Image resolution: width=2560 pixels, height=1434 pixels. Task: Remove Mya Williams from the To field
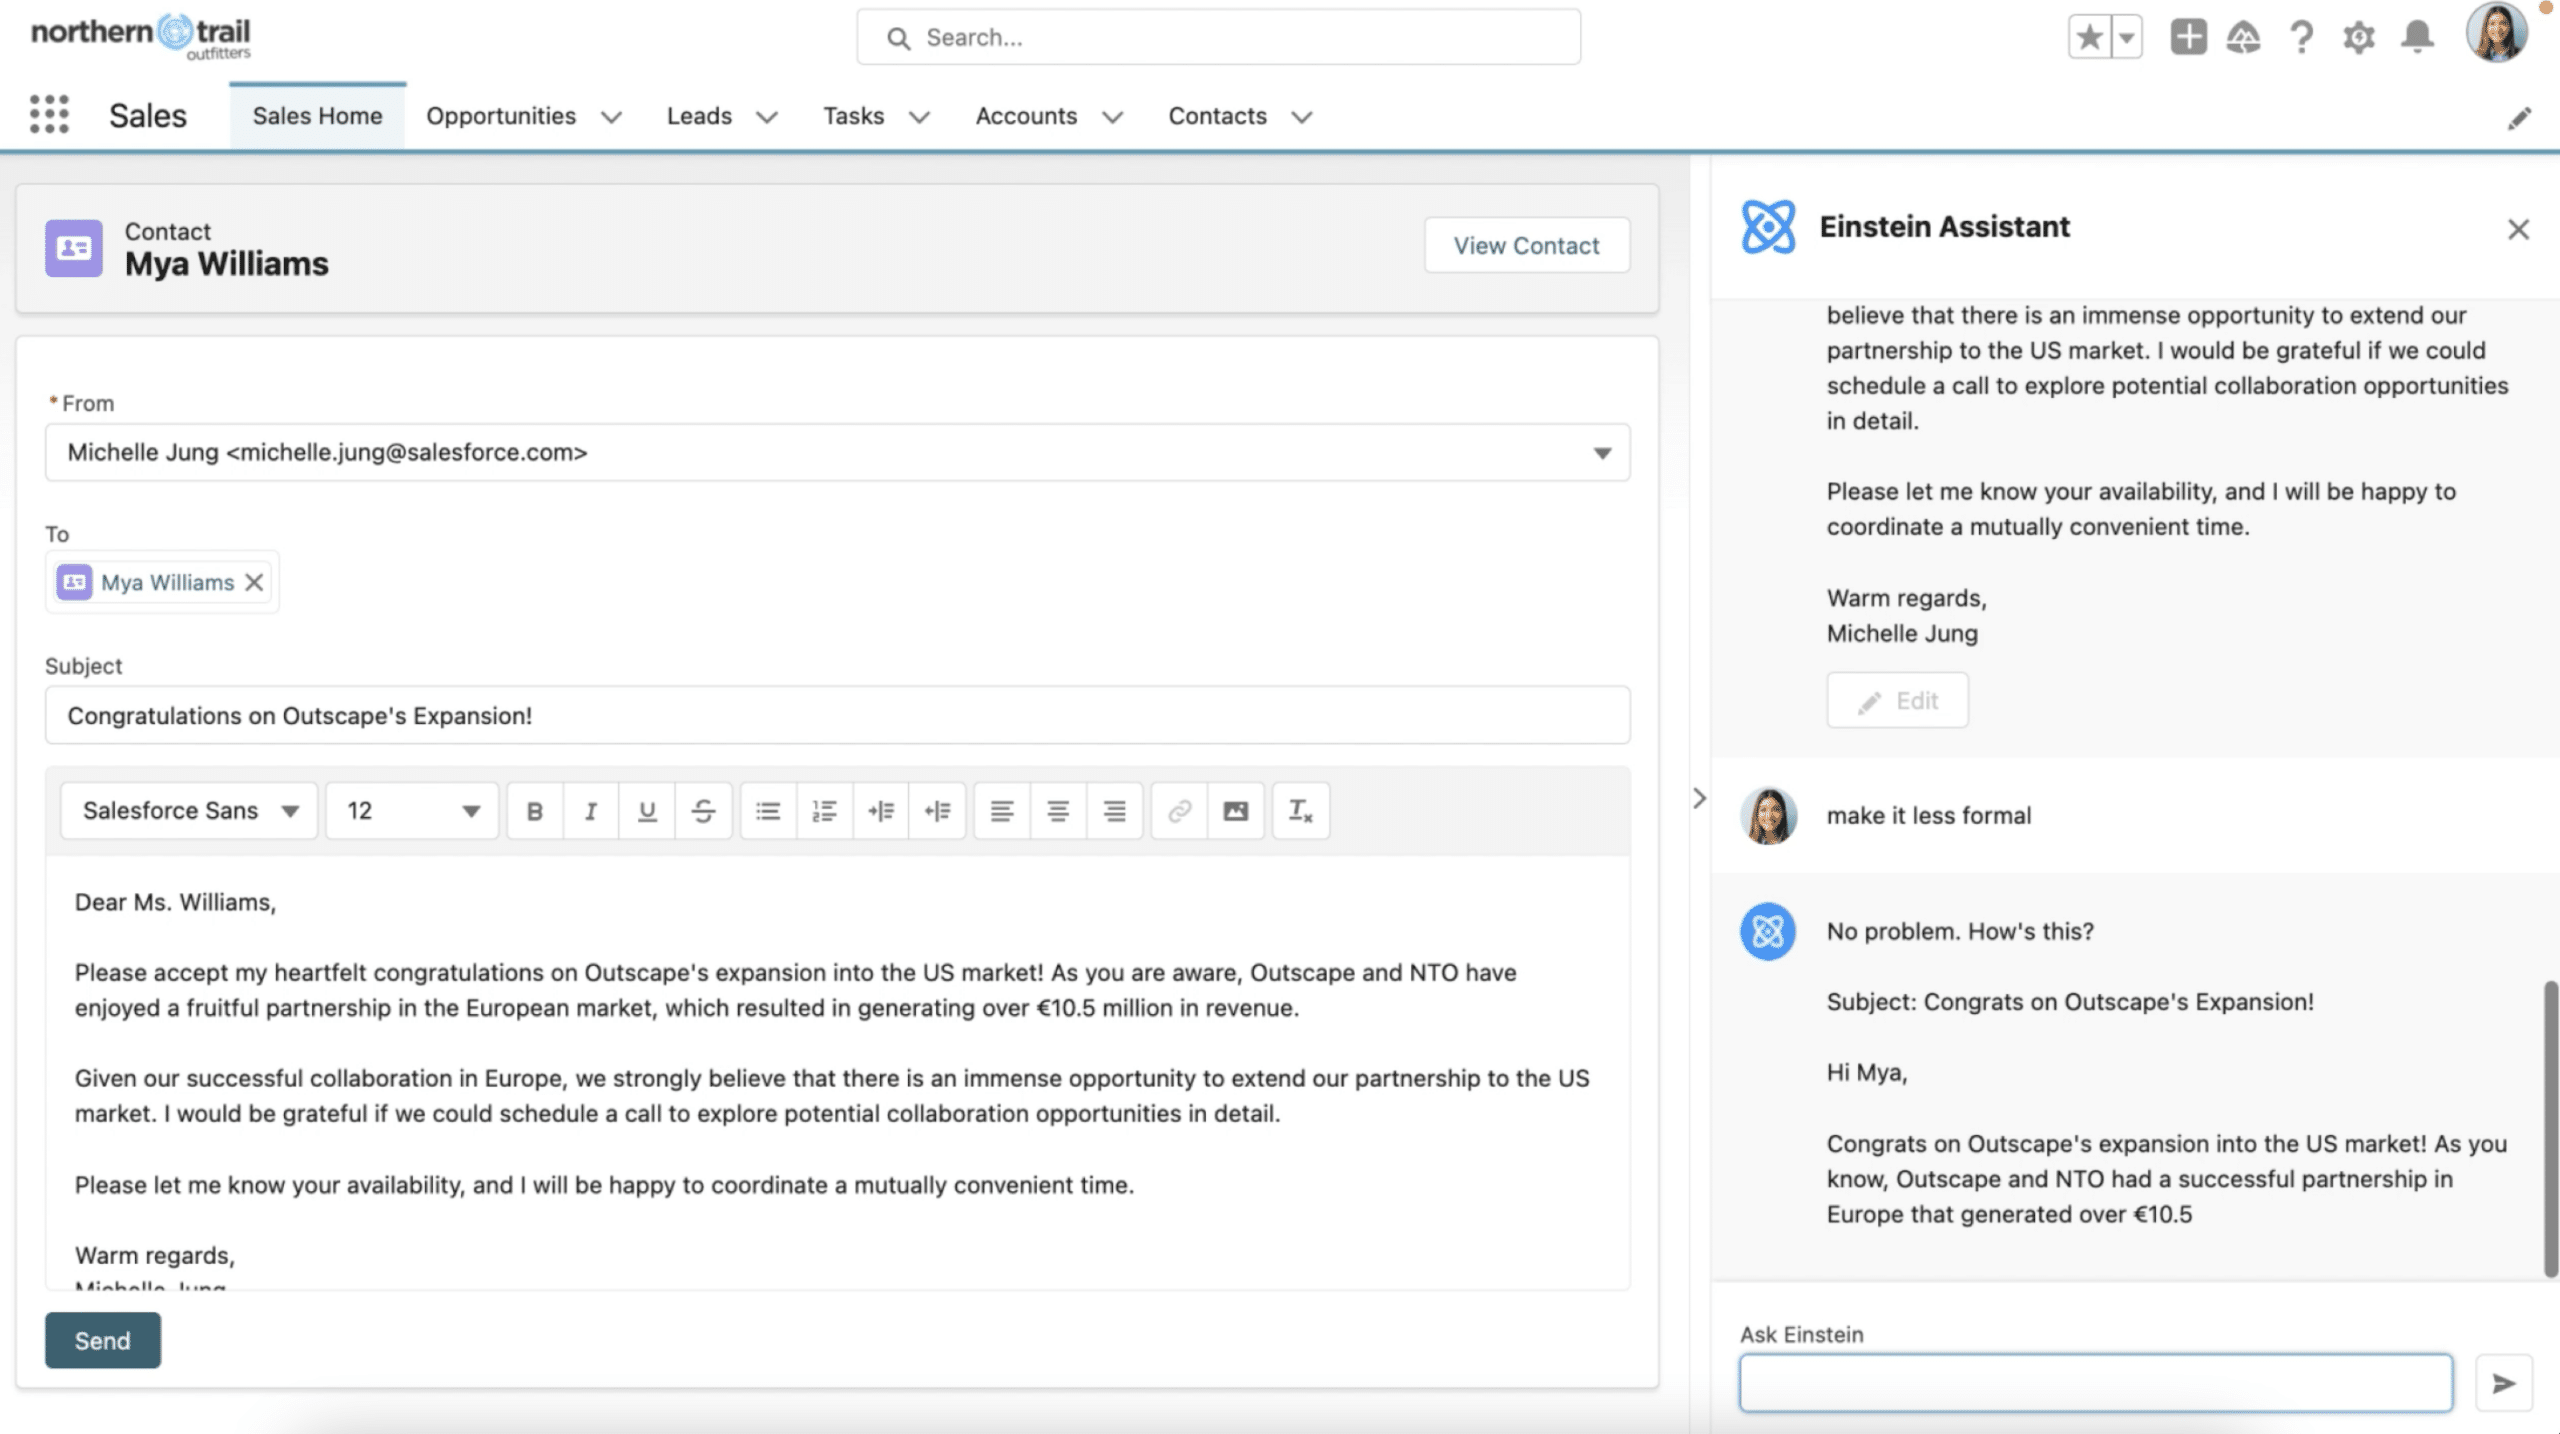point(254,582)
